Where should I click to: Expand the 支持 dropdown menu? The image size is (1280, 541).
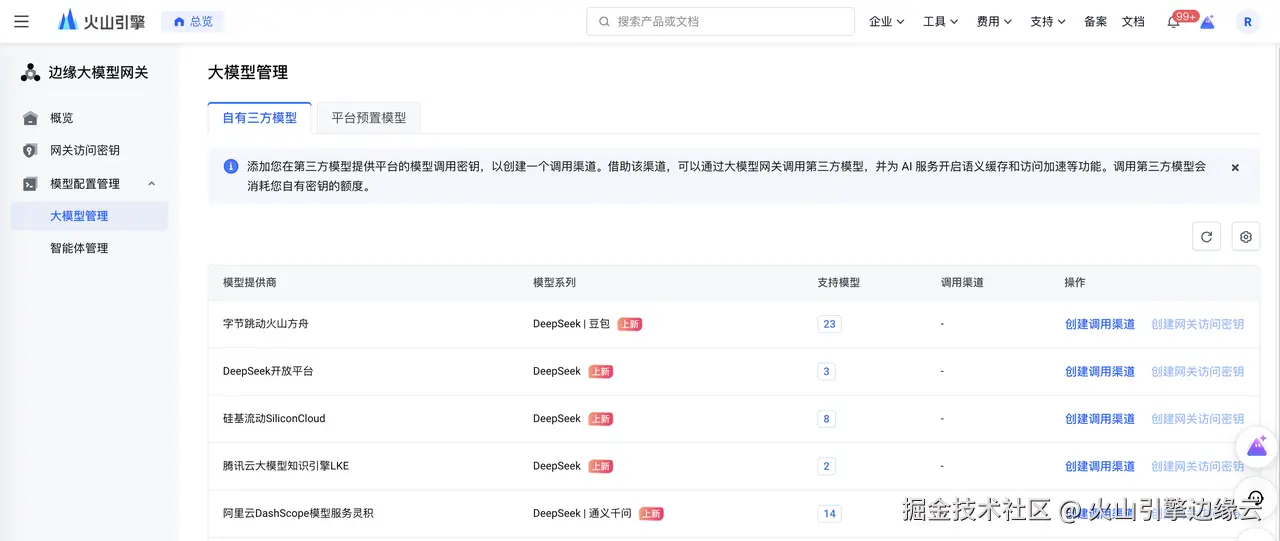click(x=1048, y=21)
